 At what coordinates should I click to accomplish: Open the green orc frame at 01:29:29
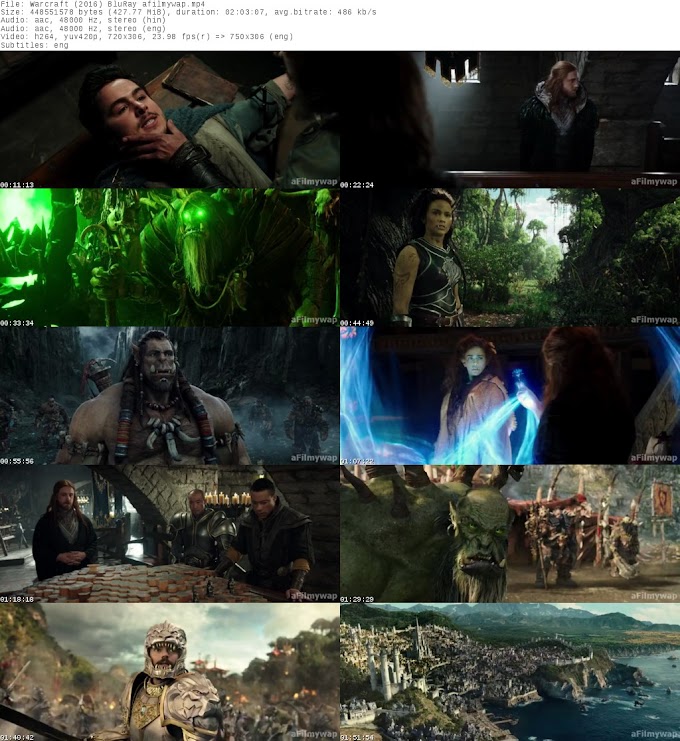tap(510, 534)
